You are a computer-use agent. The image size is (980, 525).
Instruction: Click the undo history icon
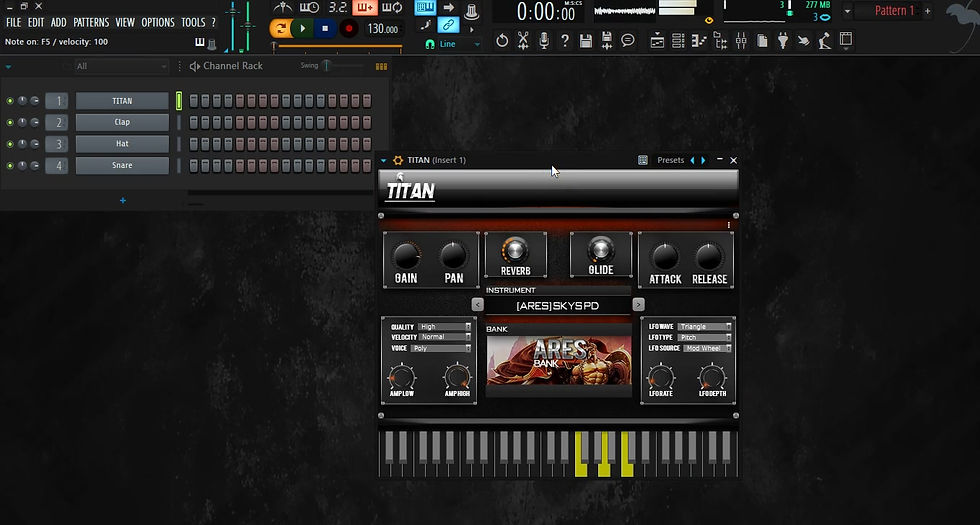tap(502, 41)
